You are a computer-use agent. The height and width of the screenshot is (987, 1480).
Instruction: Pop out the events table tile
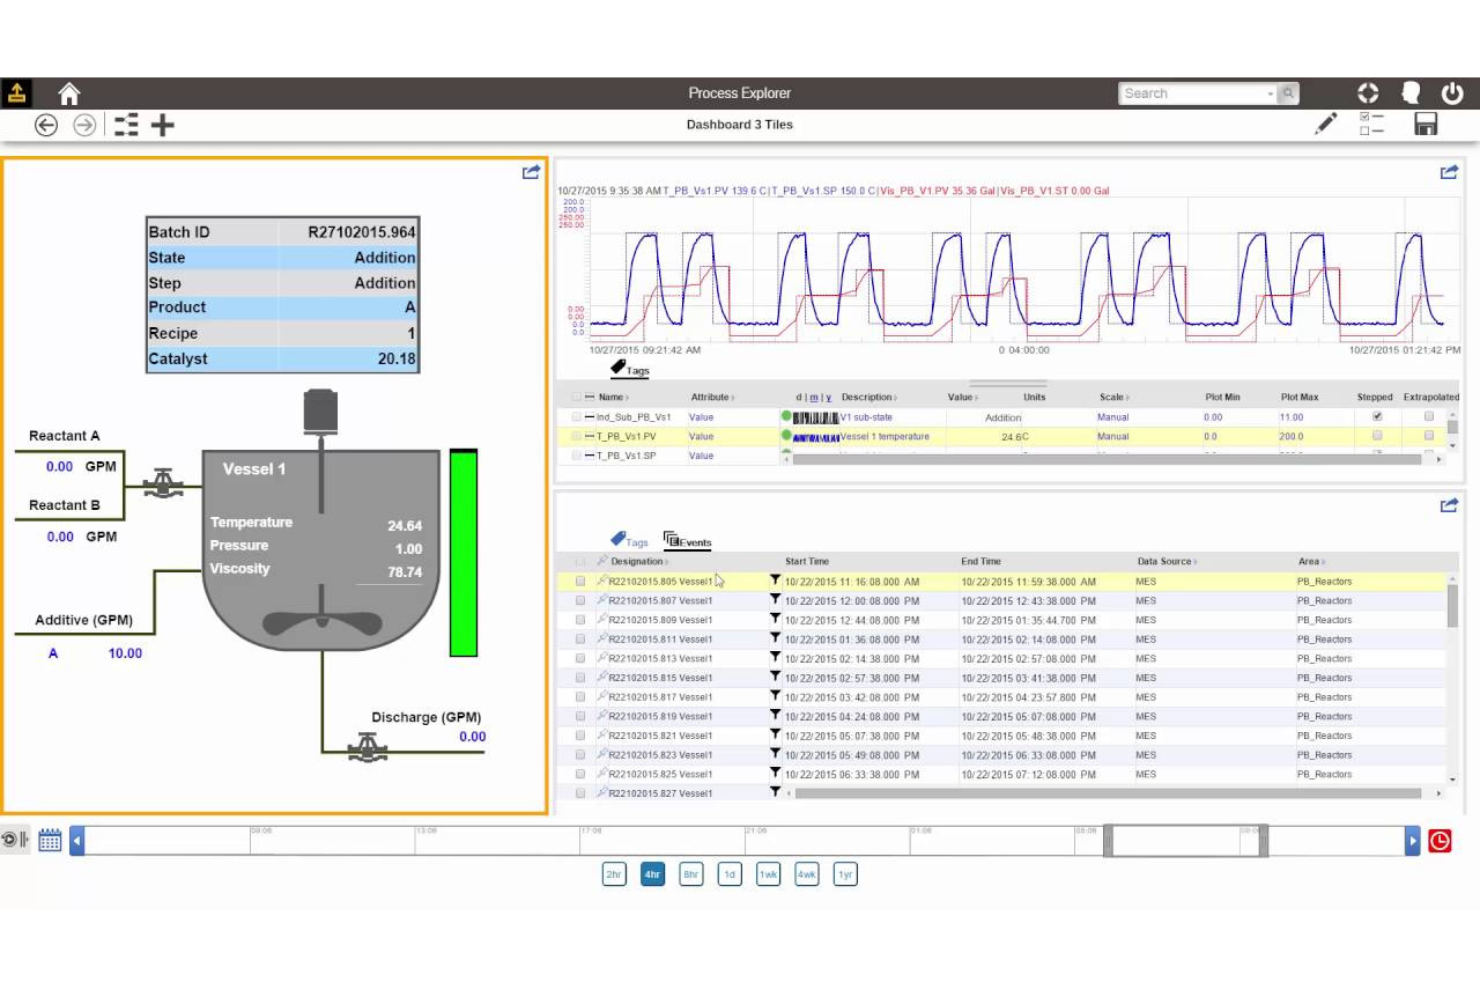1449,505
